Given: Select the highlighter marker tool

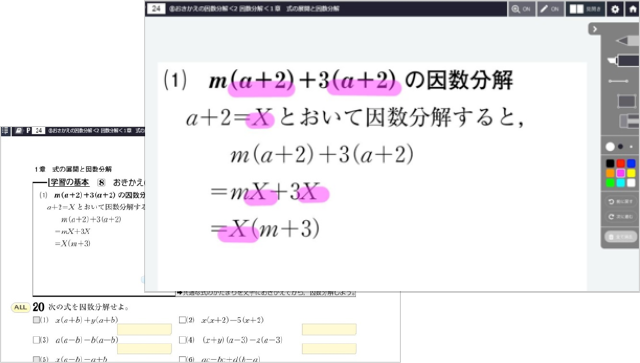Looking at the screenshot, I should (x=624, y=61).
